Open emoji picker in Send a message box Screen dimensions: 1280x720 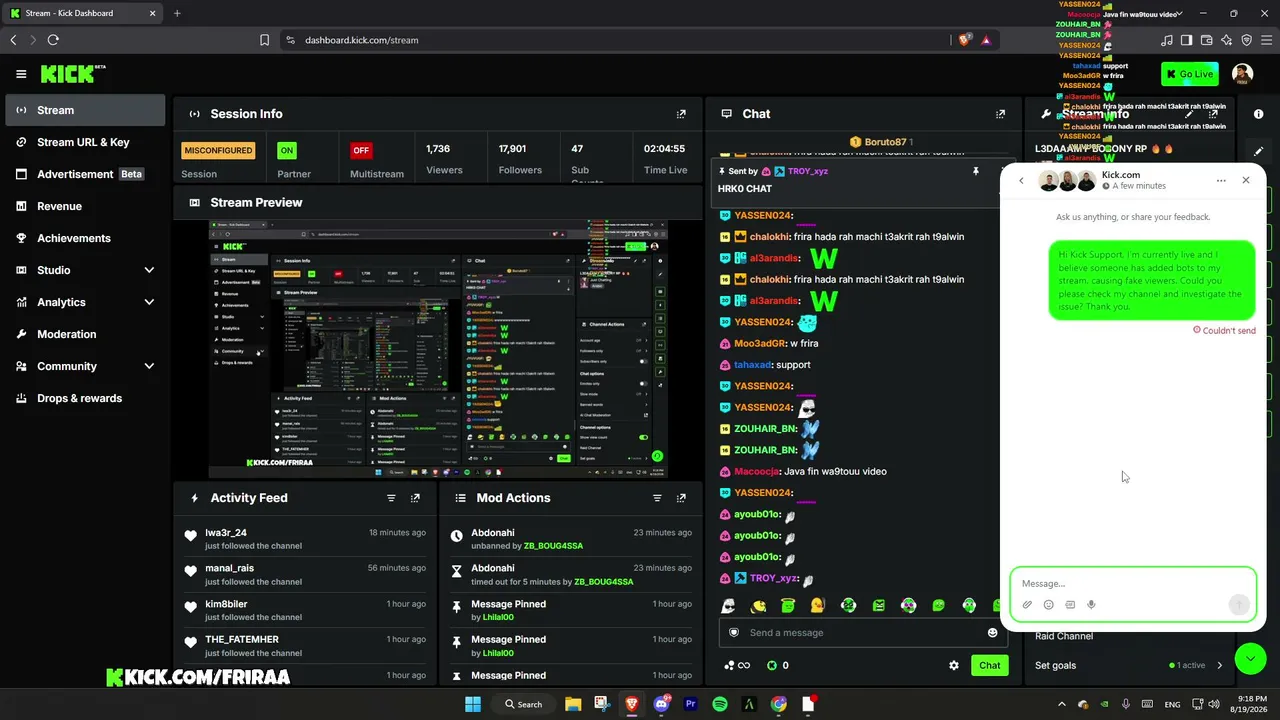point(993,632)
